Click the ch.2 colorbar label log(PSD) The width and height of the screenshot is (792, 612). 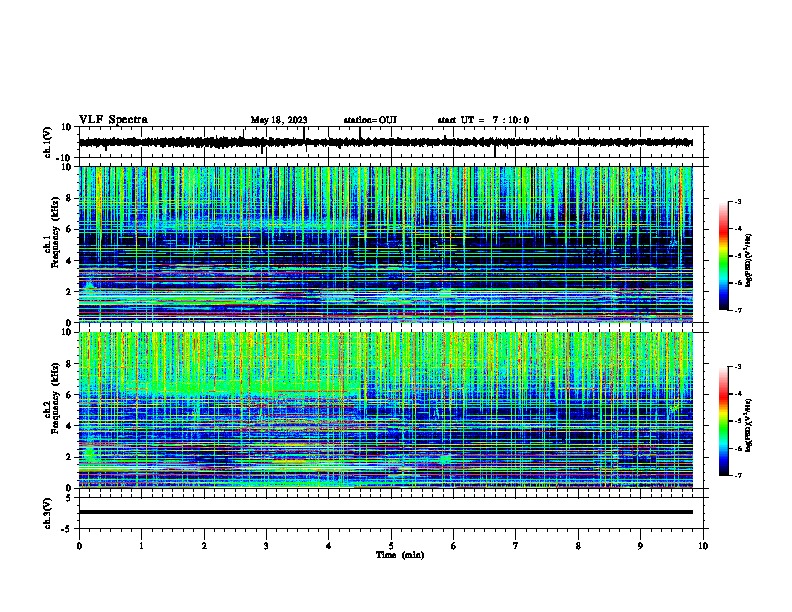click(x=748, y=425)
